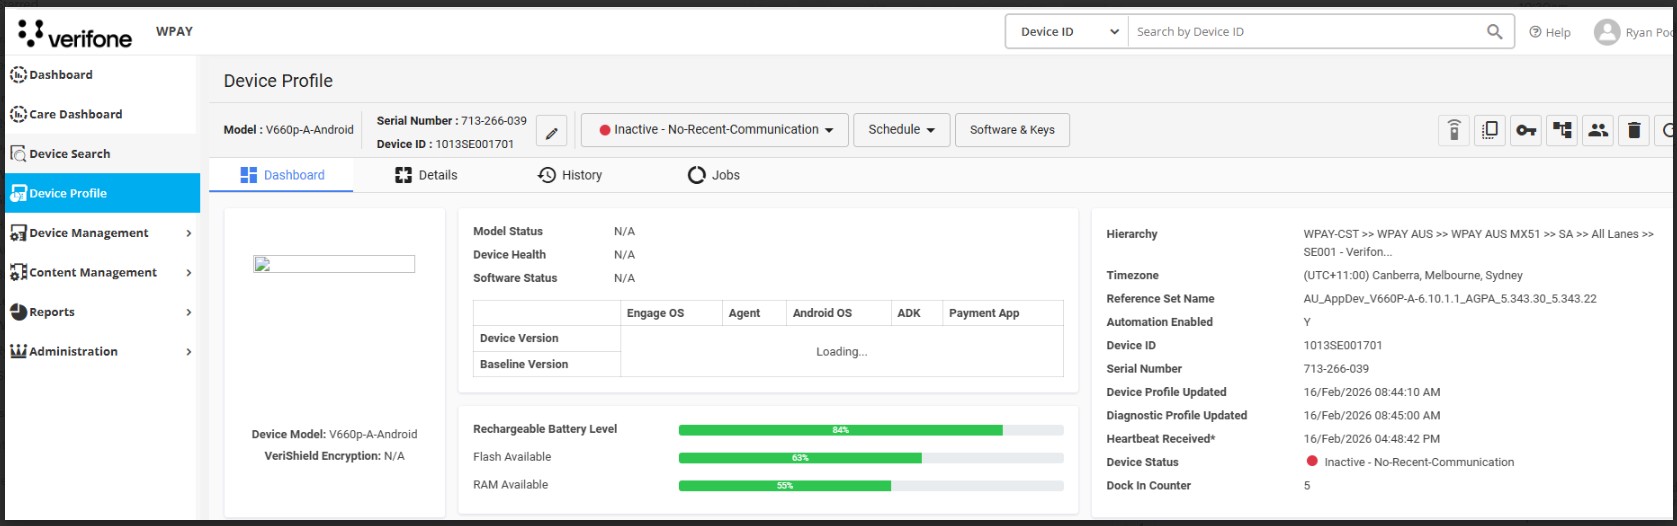Click the Heartbeat Received timestamp value
1677x526 pixels.
[1371, 439]
